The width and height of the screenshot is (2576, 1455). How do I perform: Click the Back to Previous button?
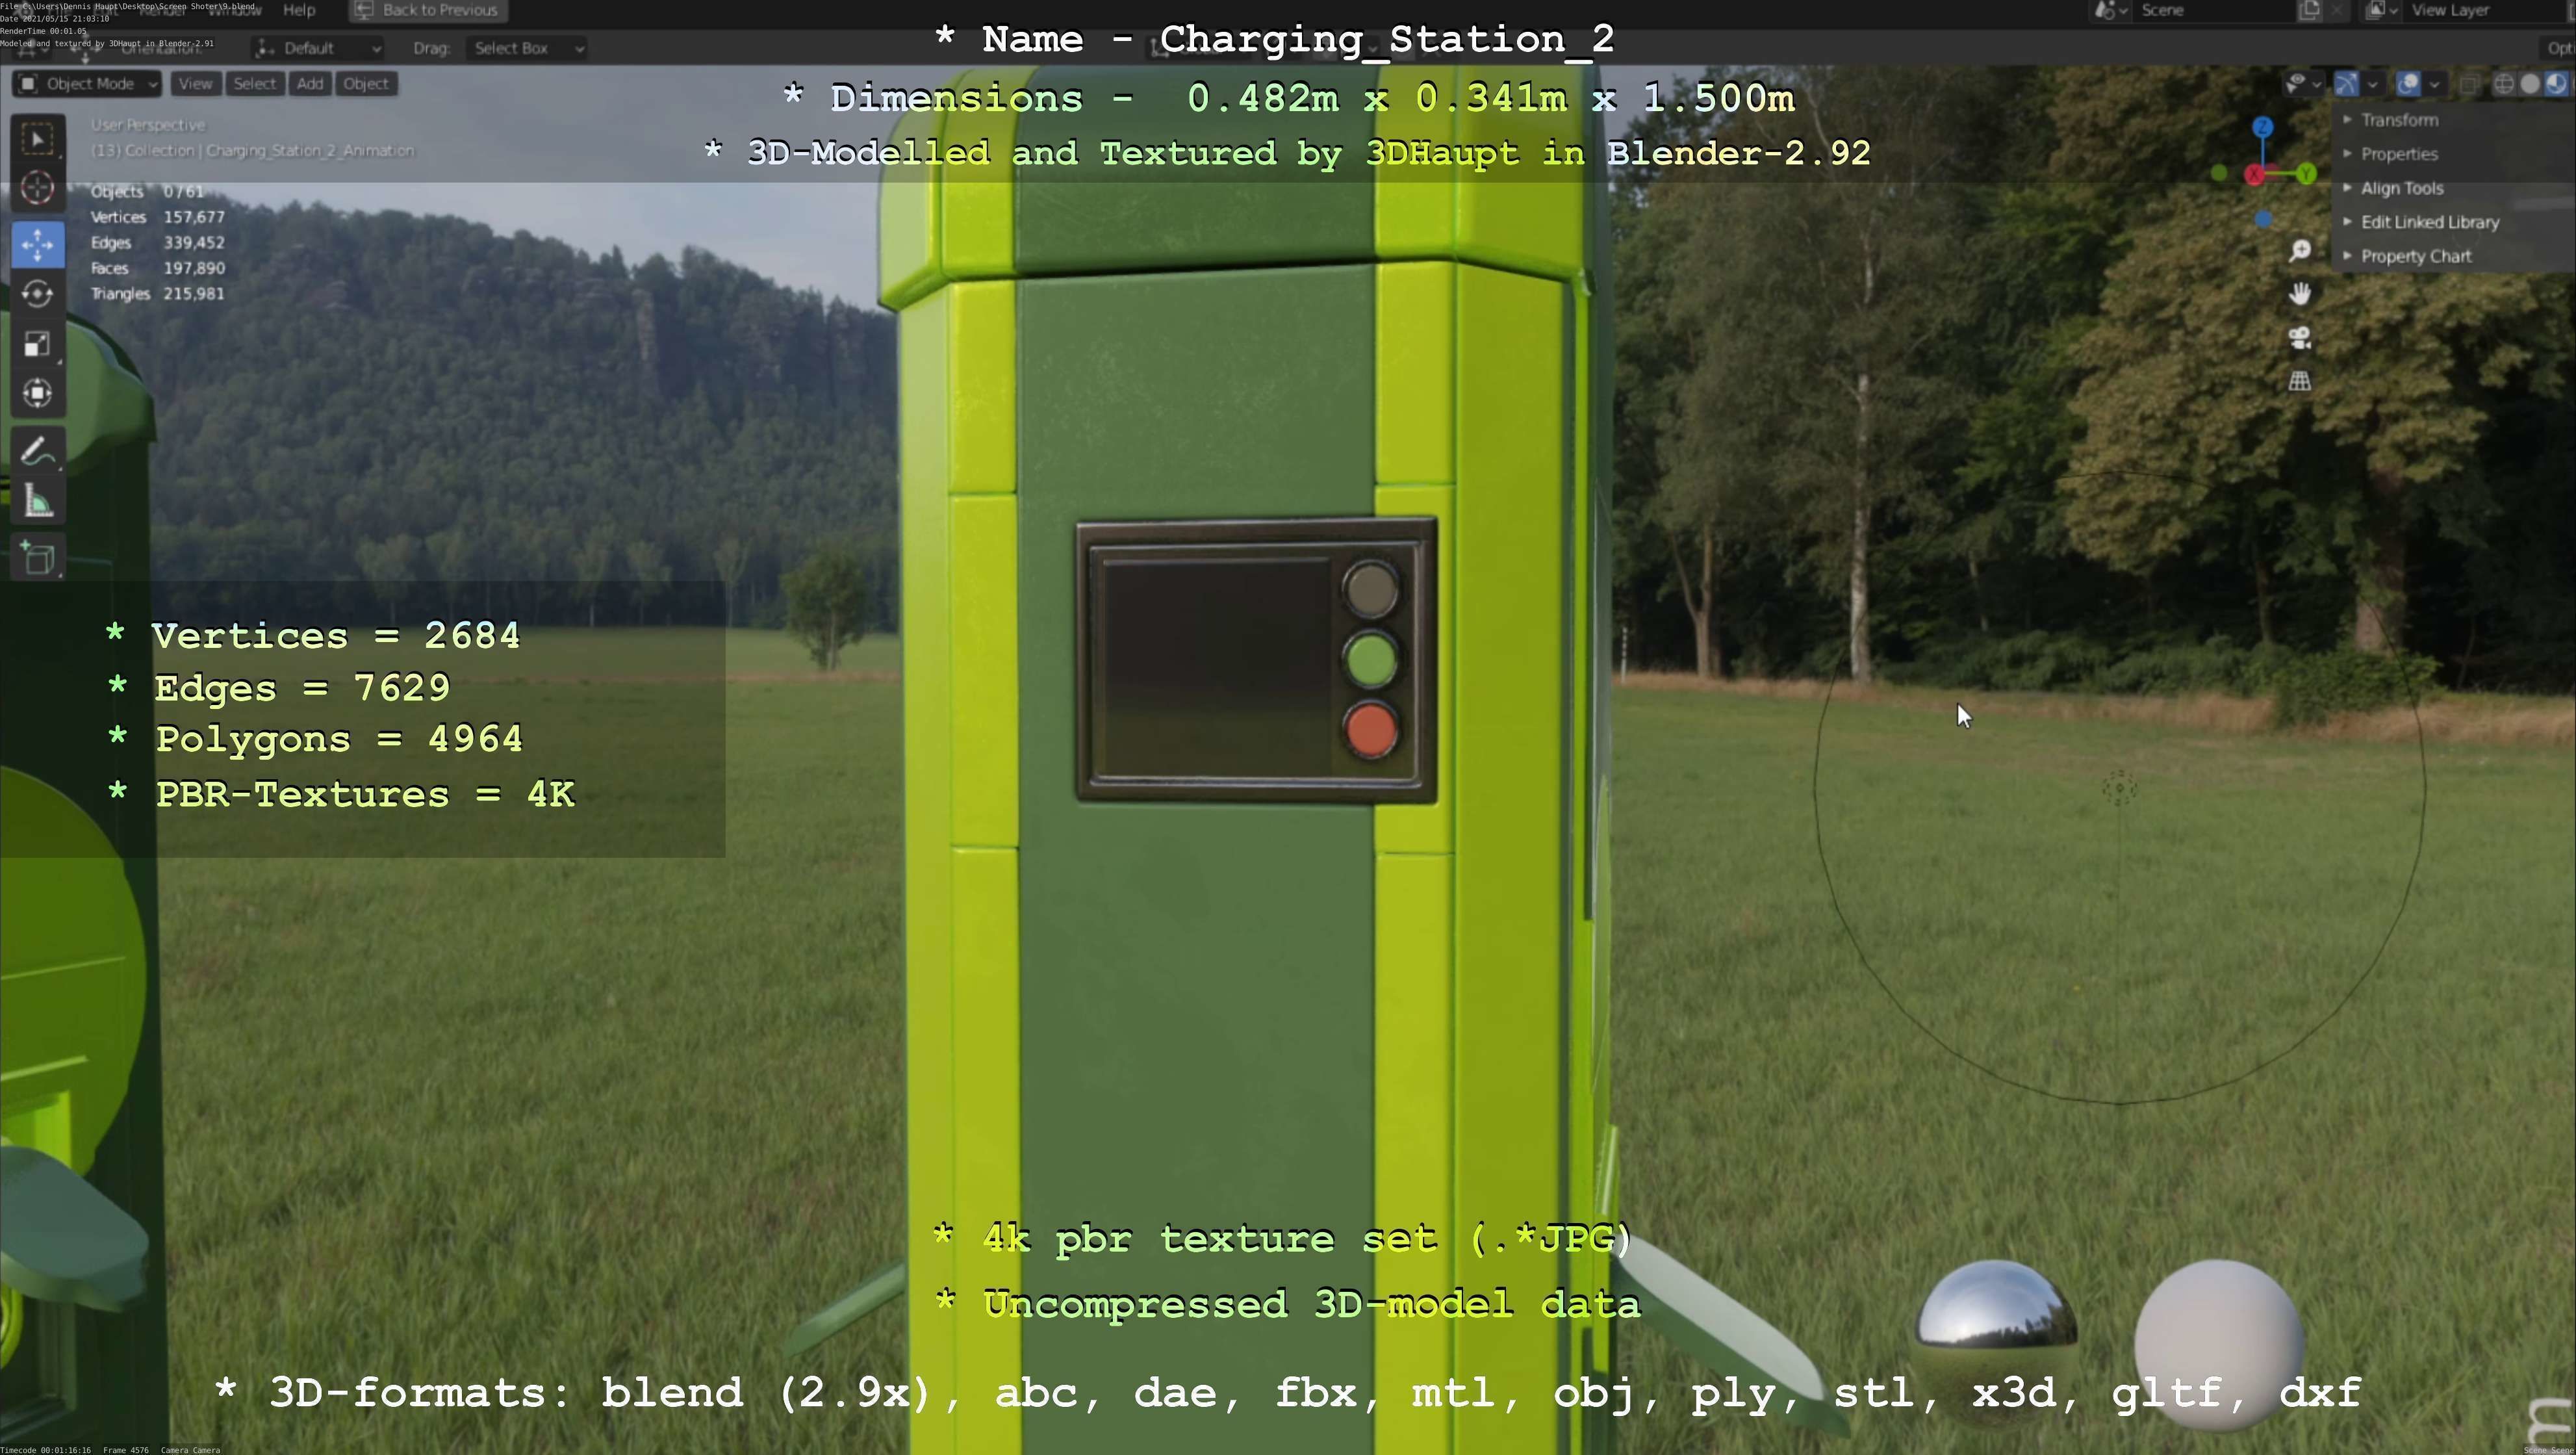pos(428,10)
